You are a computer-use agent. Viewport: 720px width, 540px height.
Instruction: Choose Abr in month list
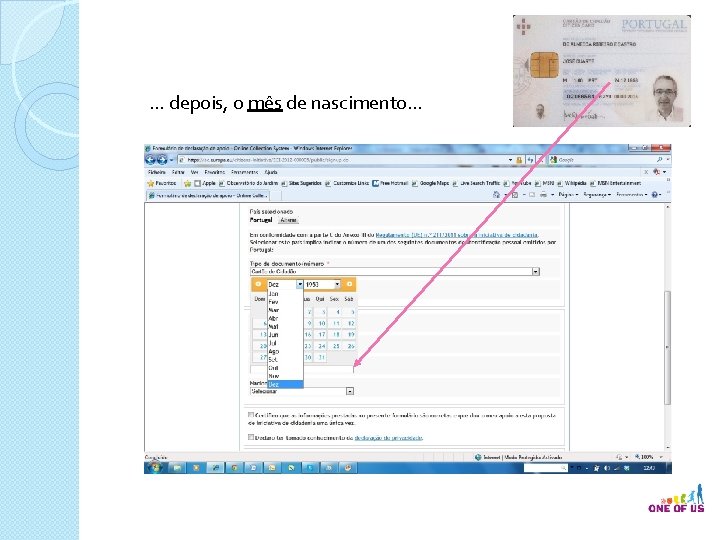(285, 318)
